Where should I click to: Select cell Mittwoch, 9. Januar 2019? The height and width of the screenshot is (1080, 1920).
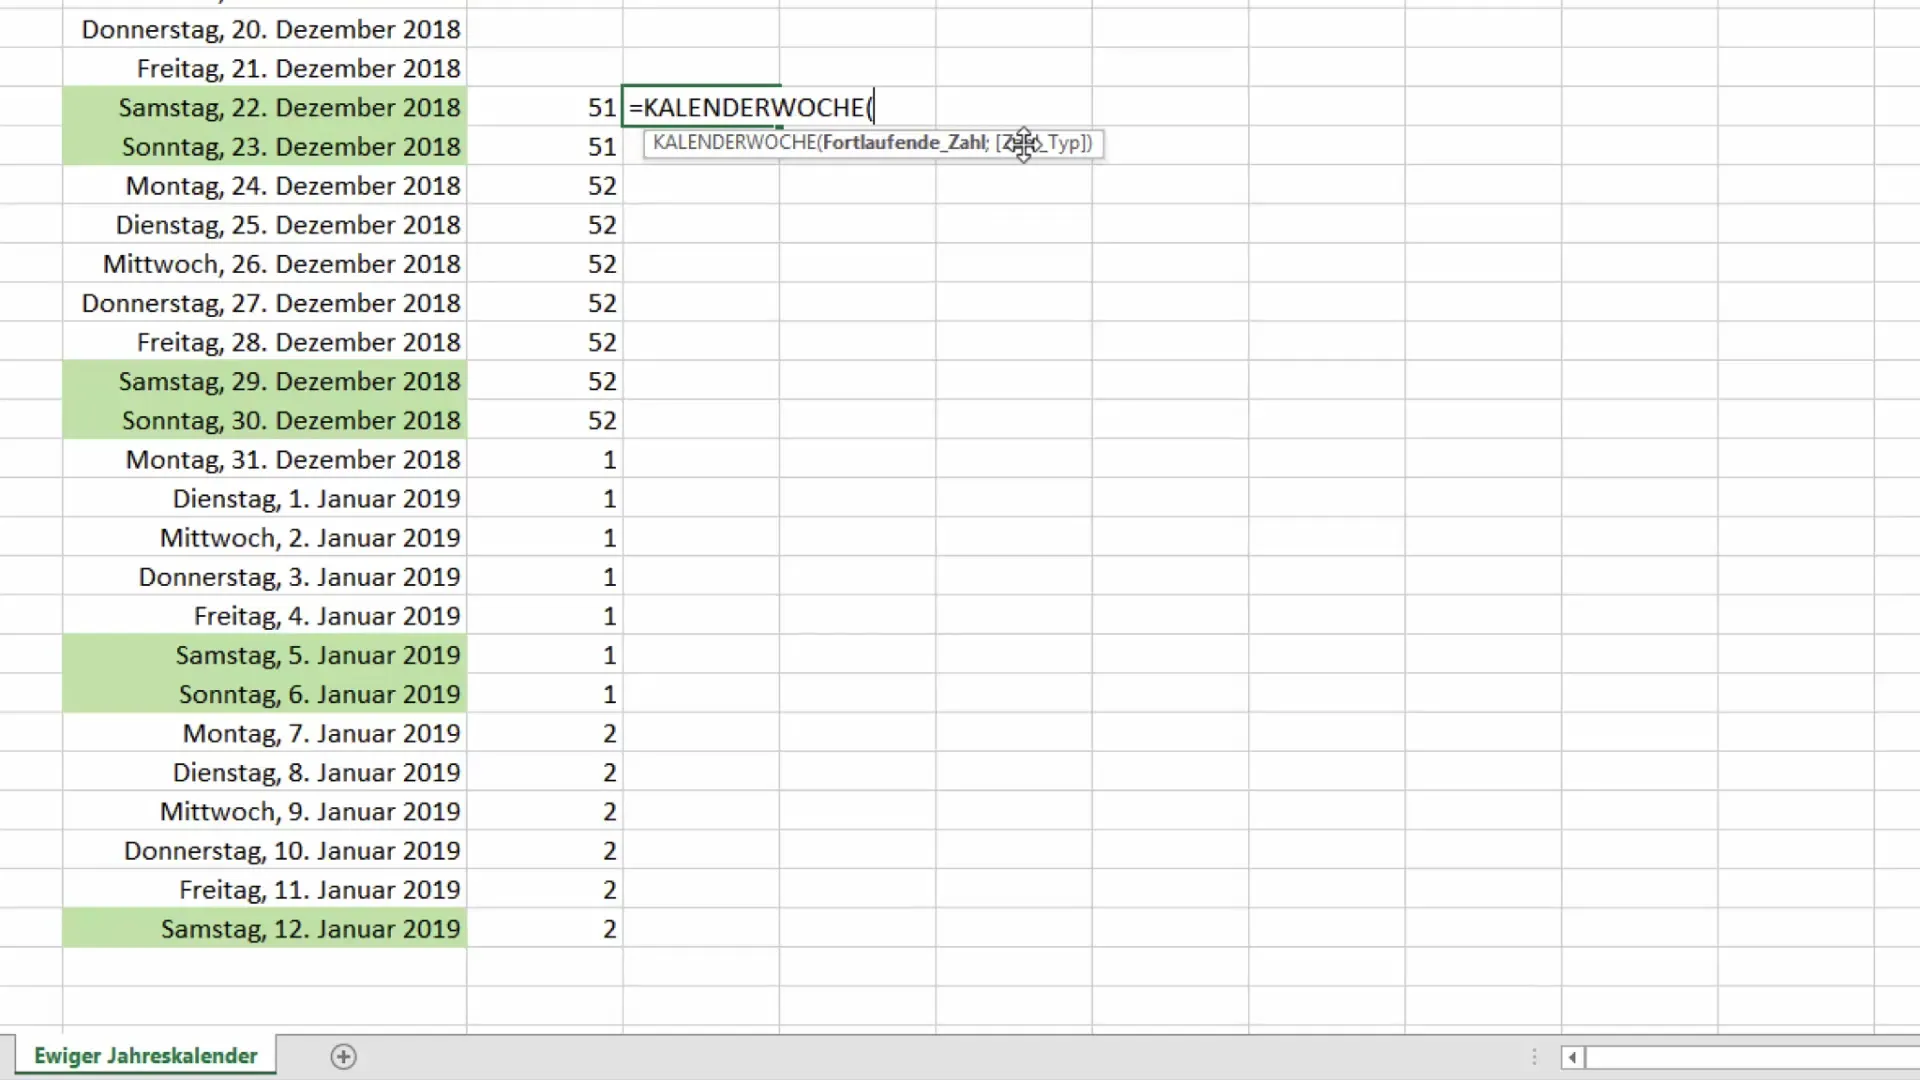point(265,810)
